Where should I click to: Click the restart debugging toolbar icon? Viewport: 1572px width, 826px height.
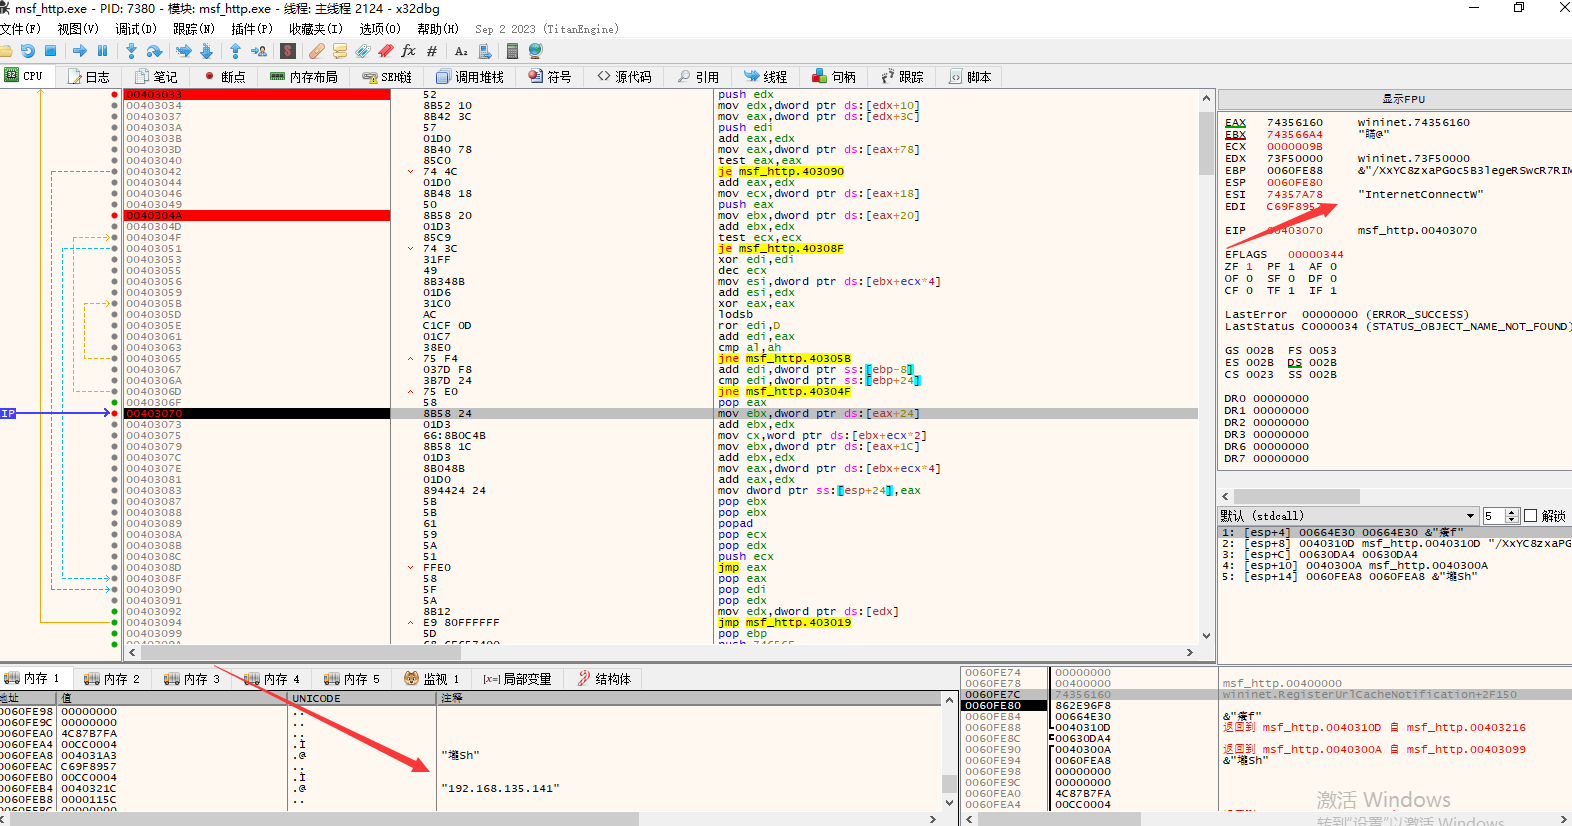coord(28,51)
